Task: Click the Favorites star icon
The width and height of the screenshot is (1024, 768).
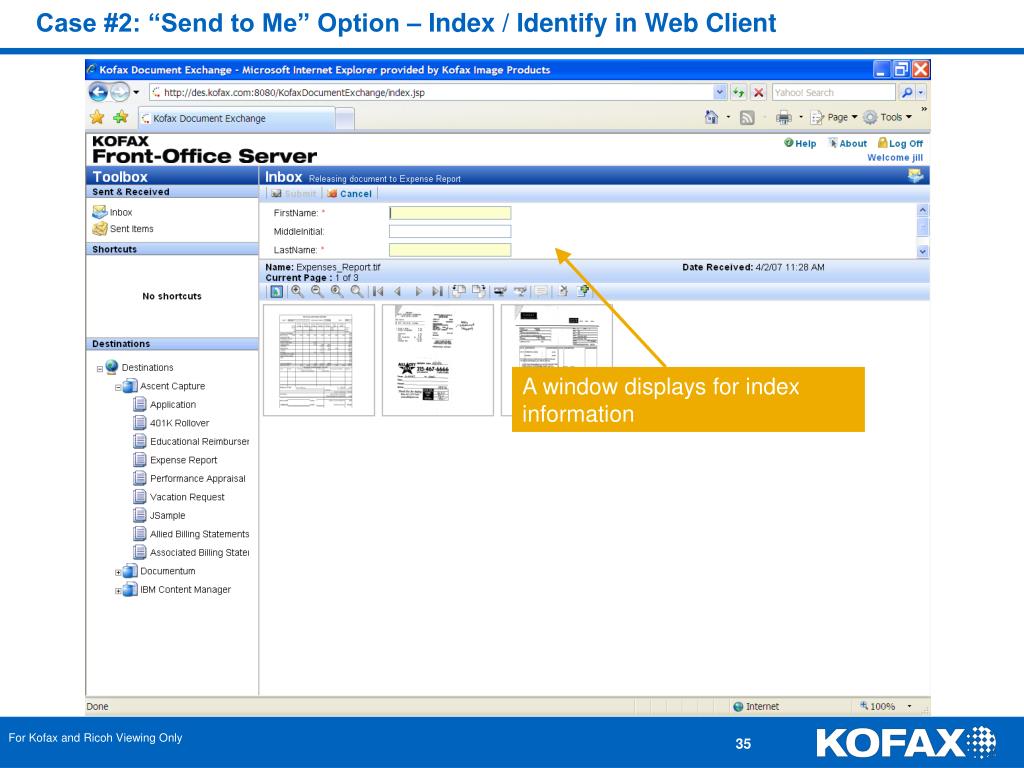Action: (x=97, y=118)
